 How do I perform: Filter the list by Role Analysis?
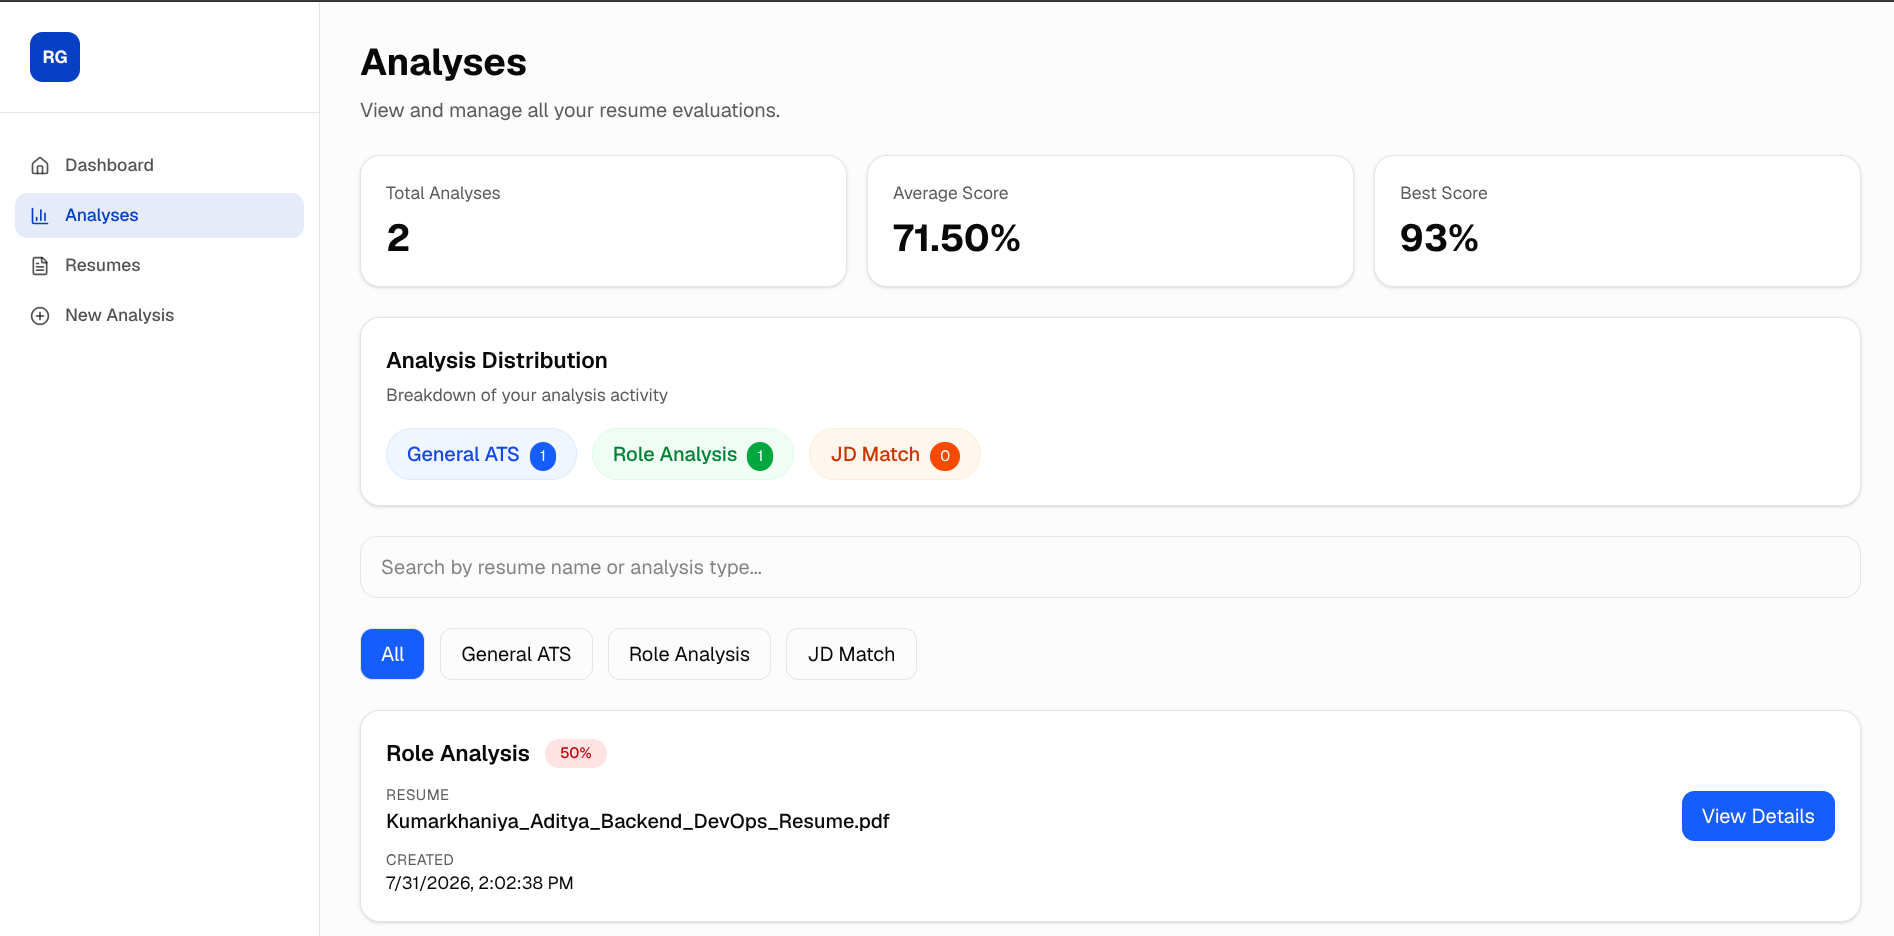pos(689,654)
